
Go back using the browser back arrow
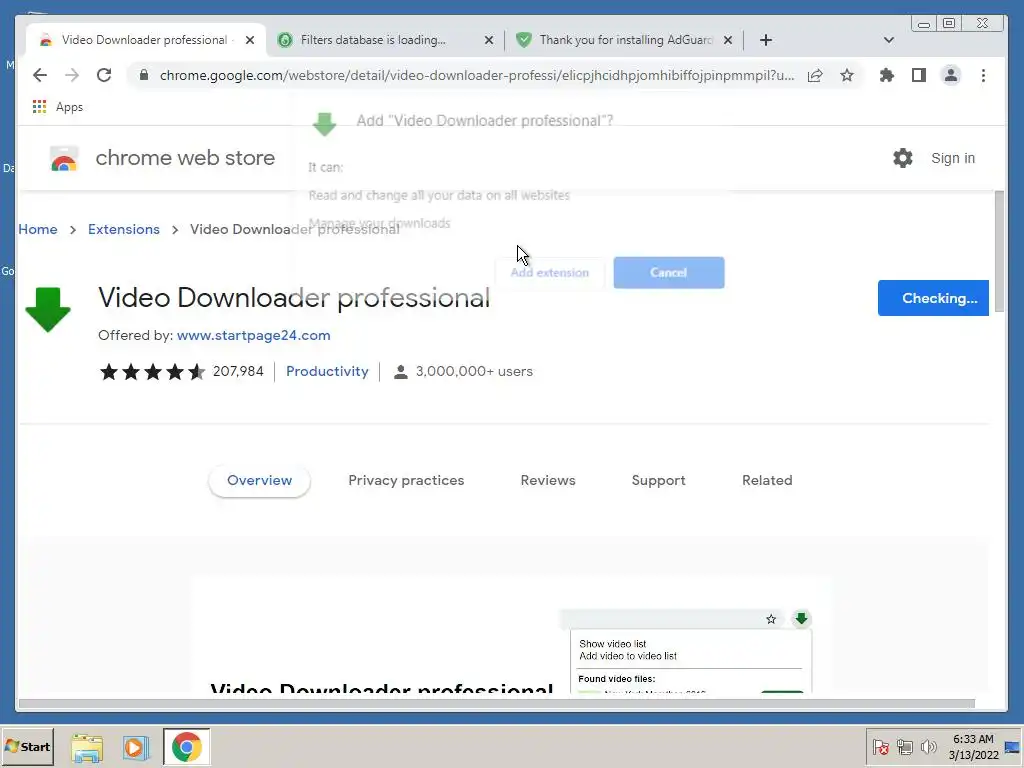coord(40,75)
